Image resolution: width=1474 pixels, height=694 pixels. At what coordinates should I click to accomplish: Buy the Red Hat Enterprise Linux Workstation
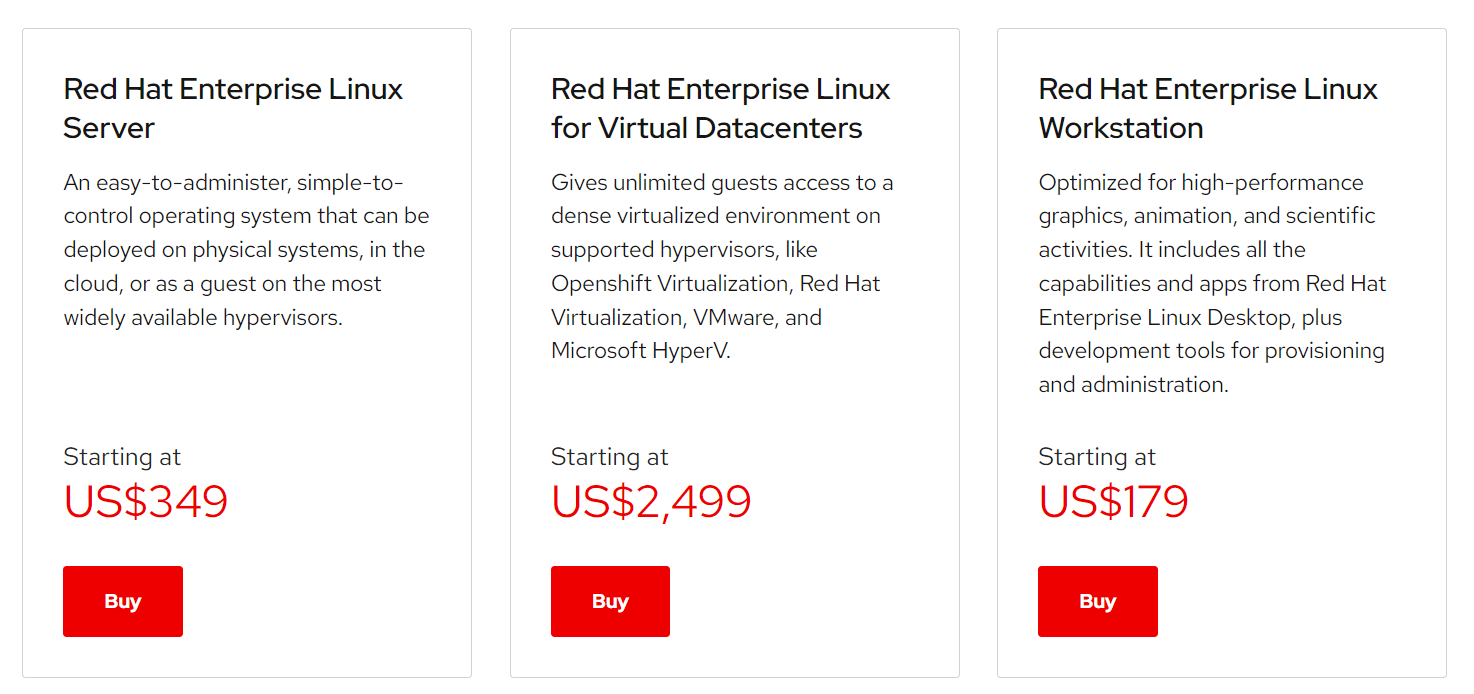1097,601
